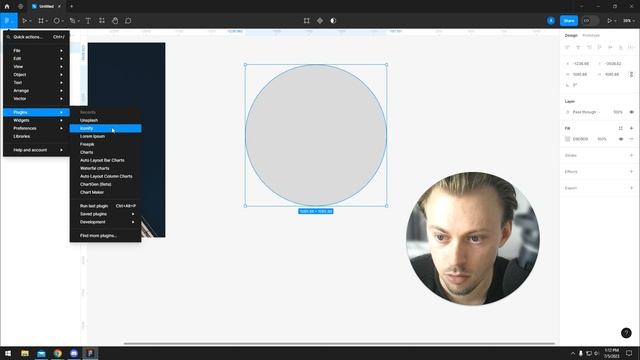Open the Resources components tool
The width and height of the screenshot is (640, 360).
(102, 20)
